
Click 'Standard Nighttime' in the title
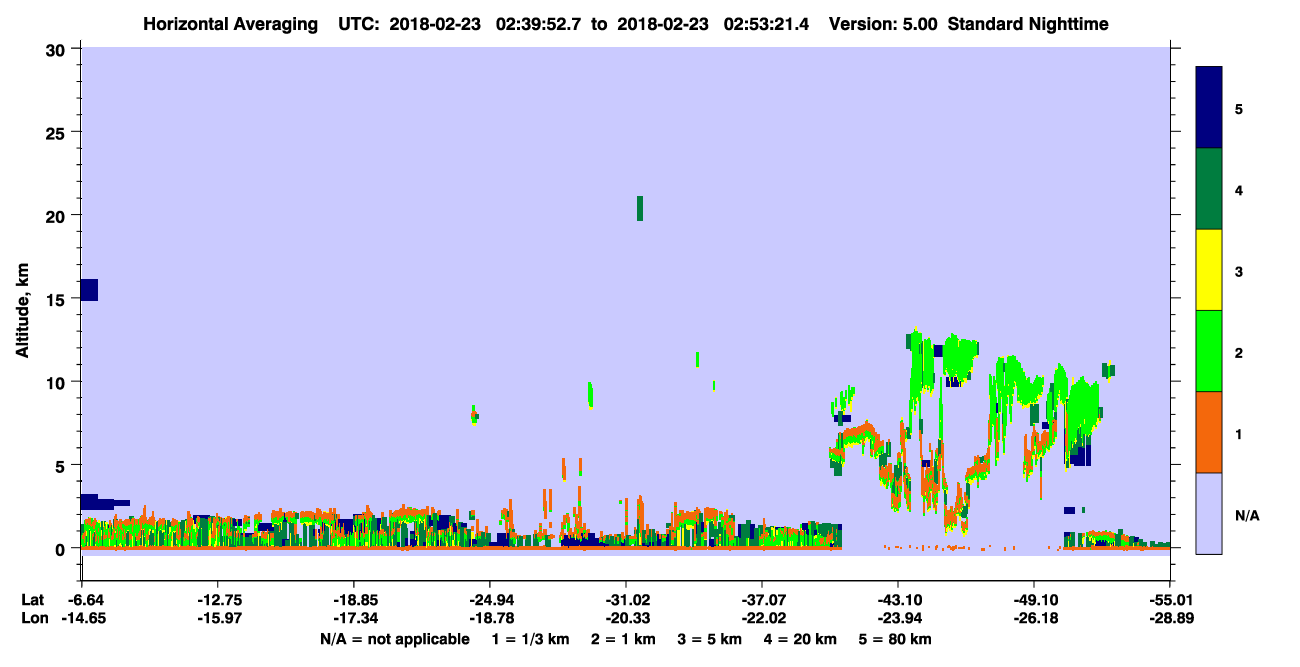(1028, 23)
